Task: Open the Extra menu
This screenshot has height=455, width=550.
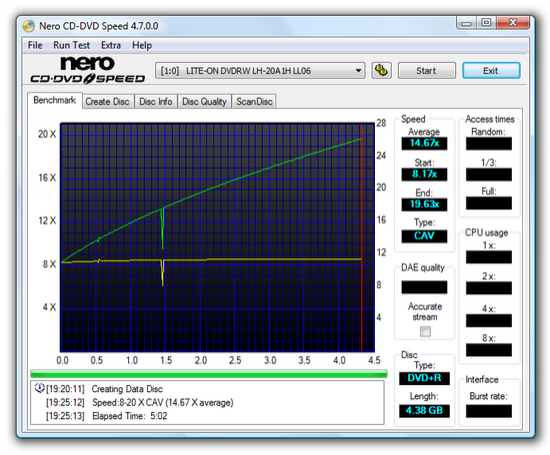Action: pos(111,45)
